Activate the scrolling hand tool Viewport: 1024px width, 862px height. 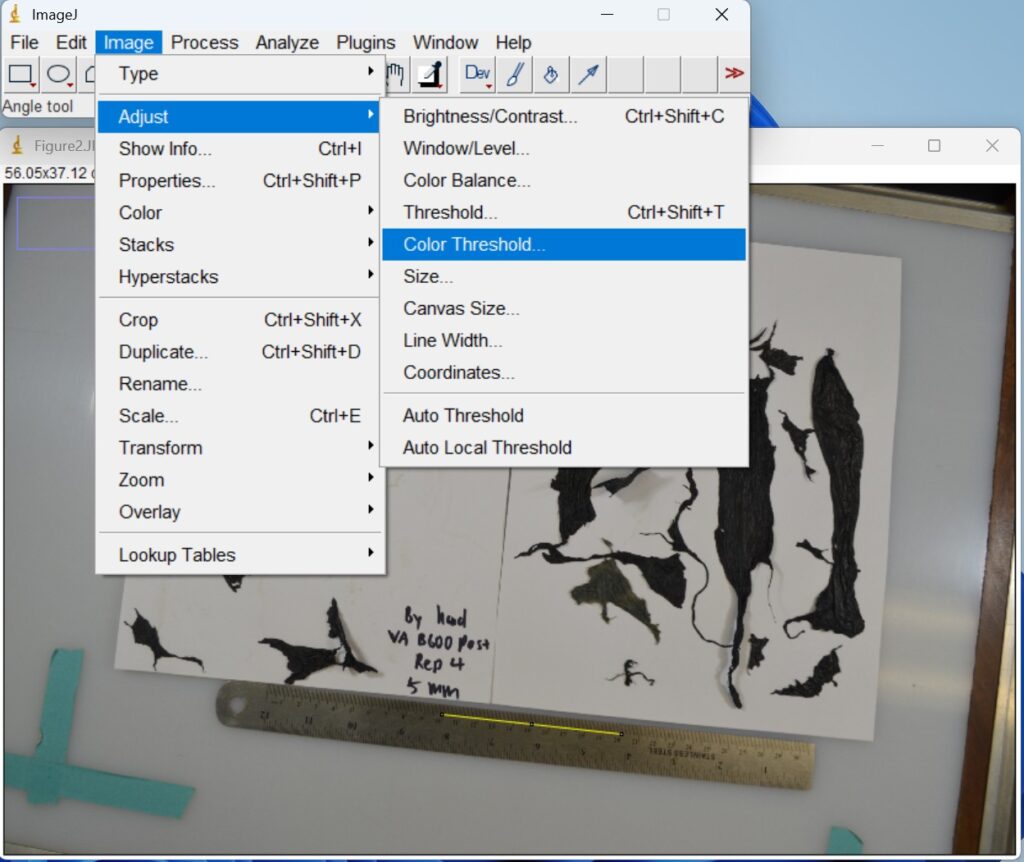(x=396, y=75)
